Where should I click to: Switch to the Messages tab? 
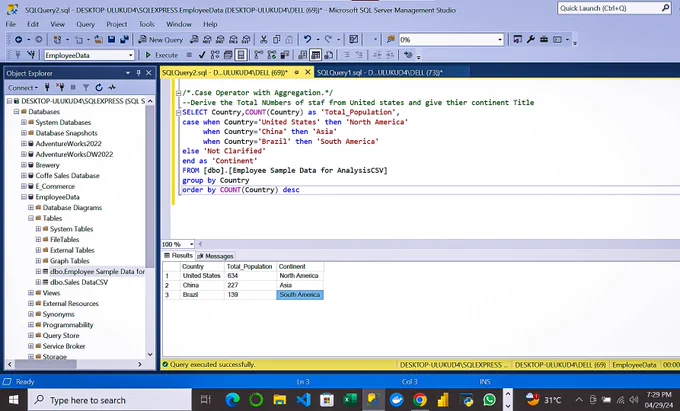point(216,256)
